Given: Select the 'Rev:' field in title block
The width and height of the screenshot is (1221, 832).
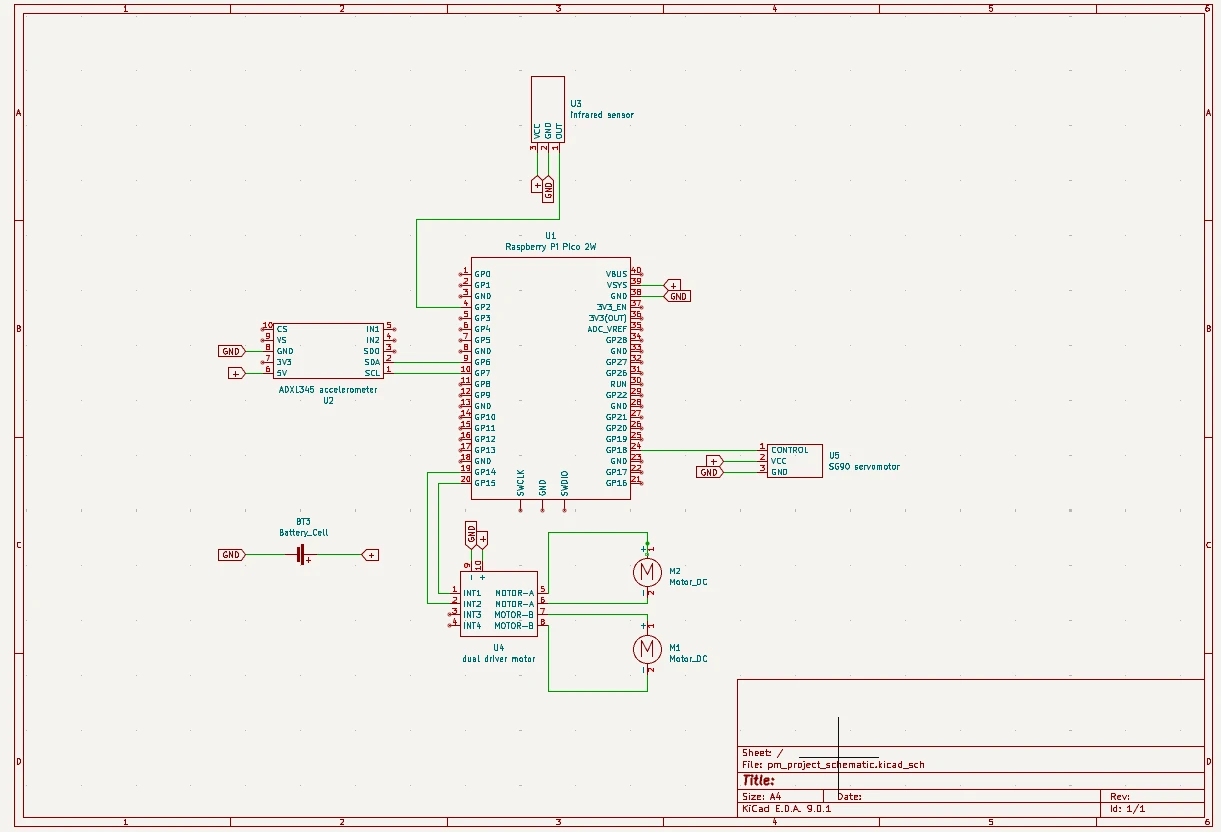Looking at the screenshot, I should 1119,796.
